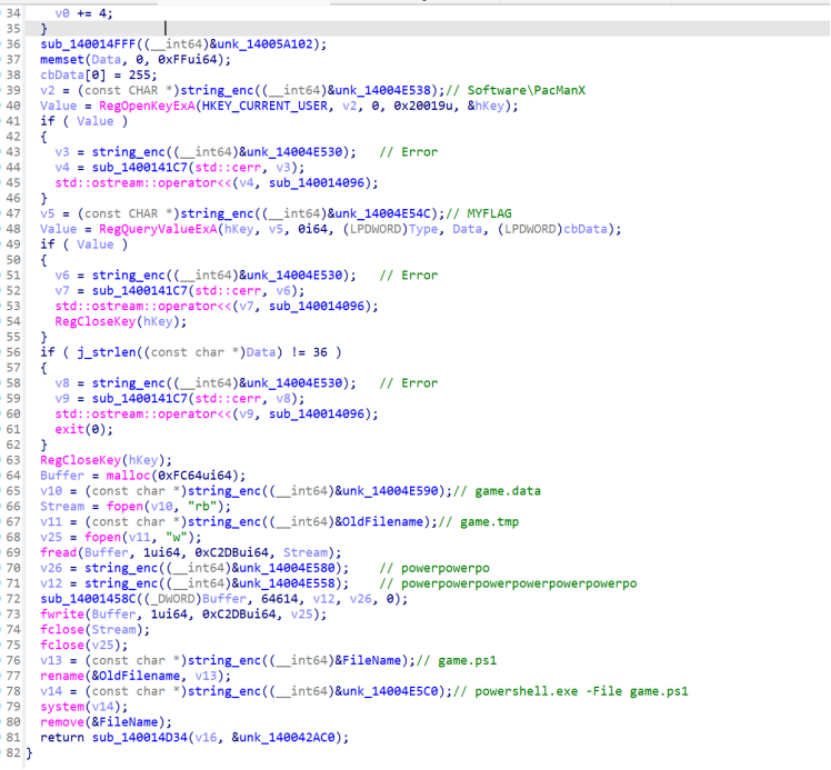This screenshot has width=831, height=770.
Task: Click the RegQueryValueExA function name
Action: (x=158, y=229)
